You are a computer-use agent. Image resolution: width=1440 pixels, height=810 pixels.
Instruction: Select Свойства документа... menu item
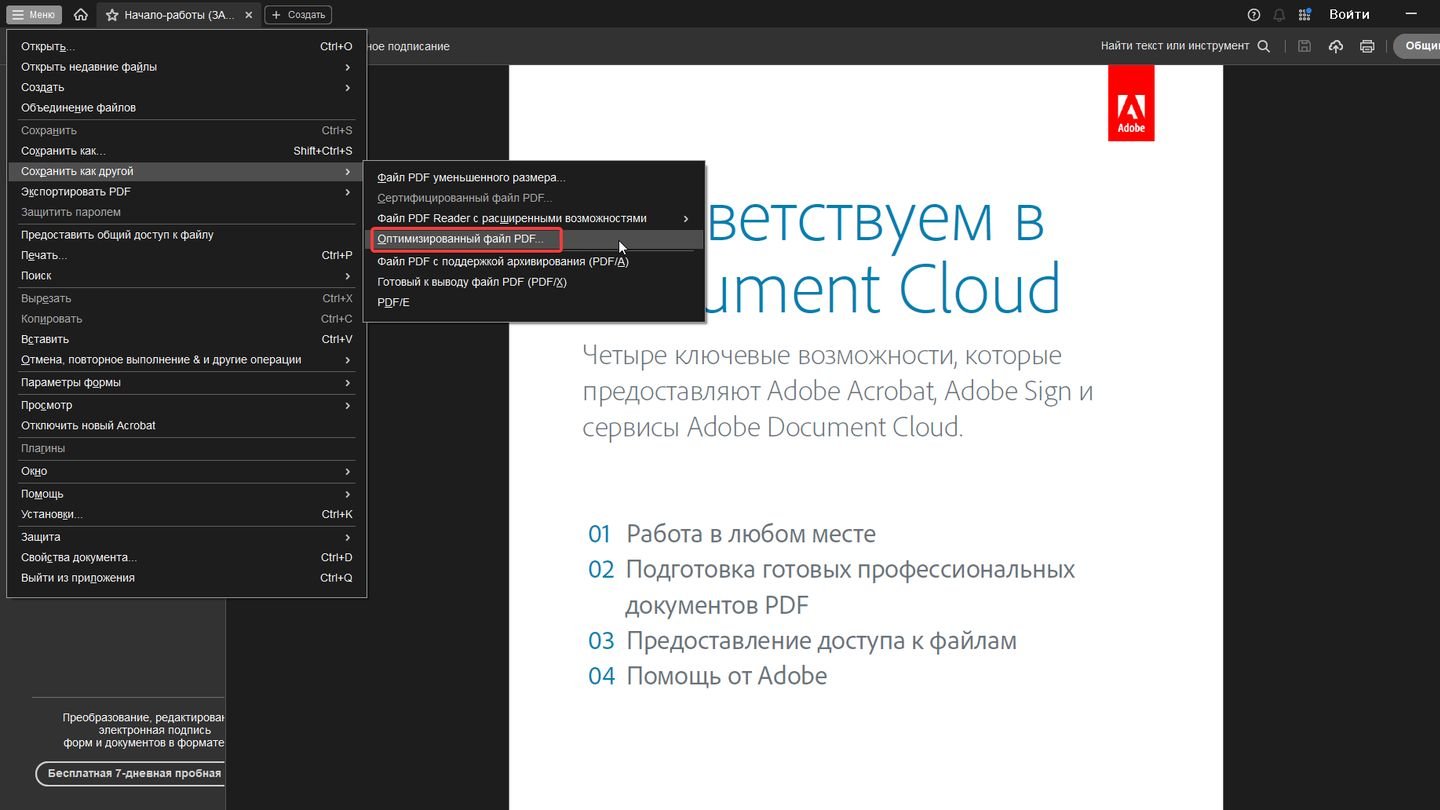(187, 558)
